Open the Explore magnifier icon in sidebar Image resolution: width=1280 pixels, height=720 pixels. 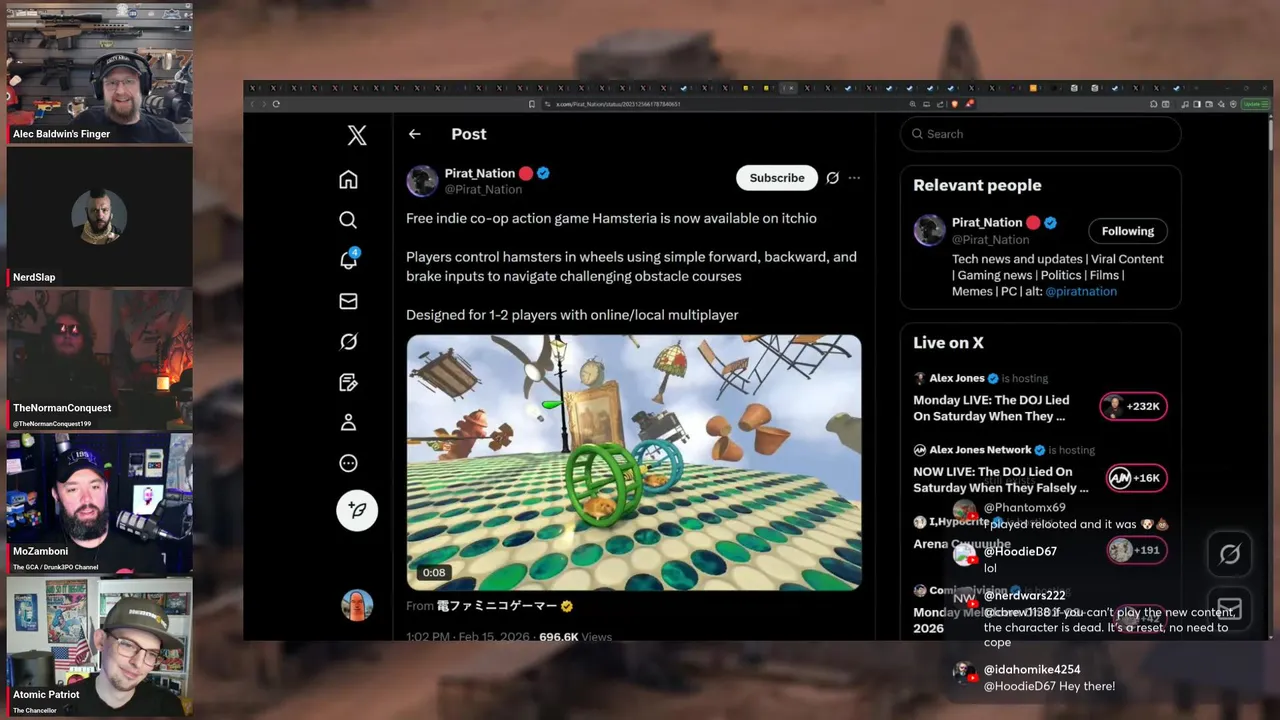pos(348,220)
